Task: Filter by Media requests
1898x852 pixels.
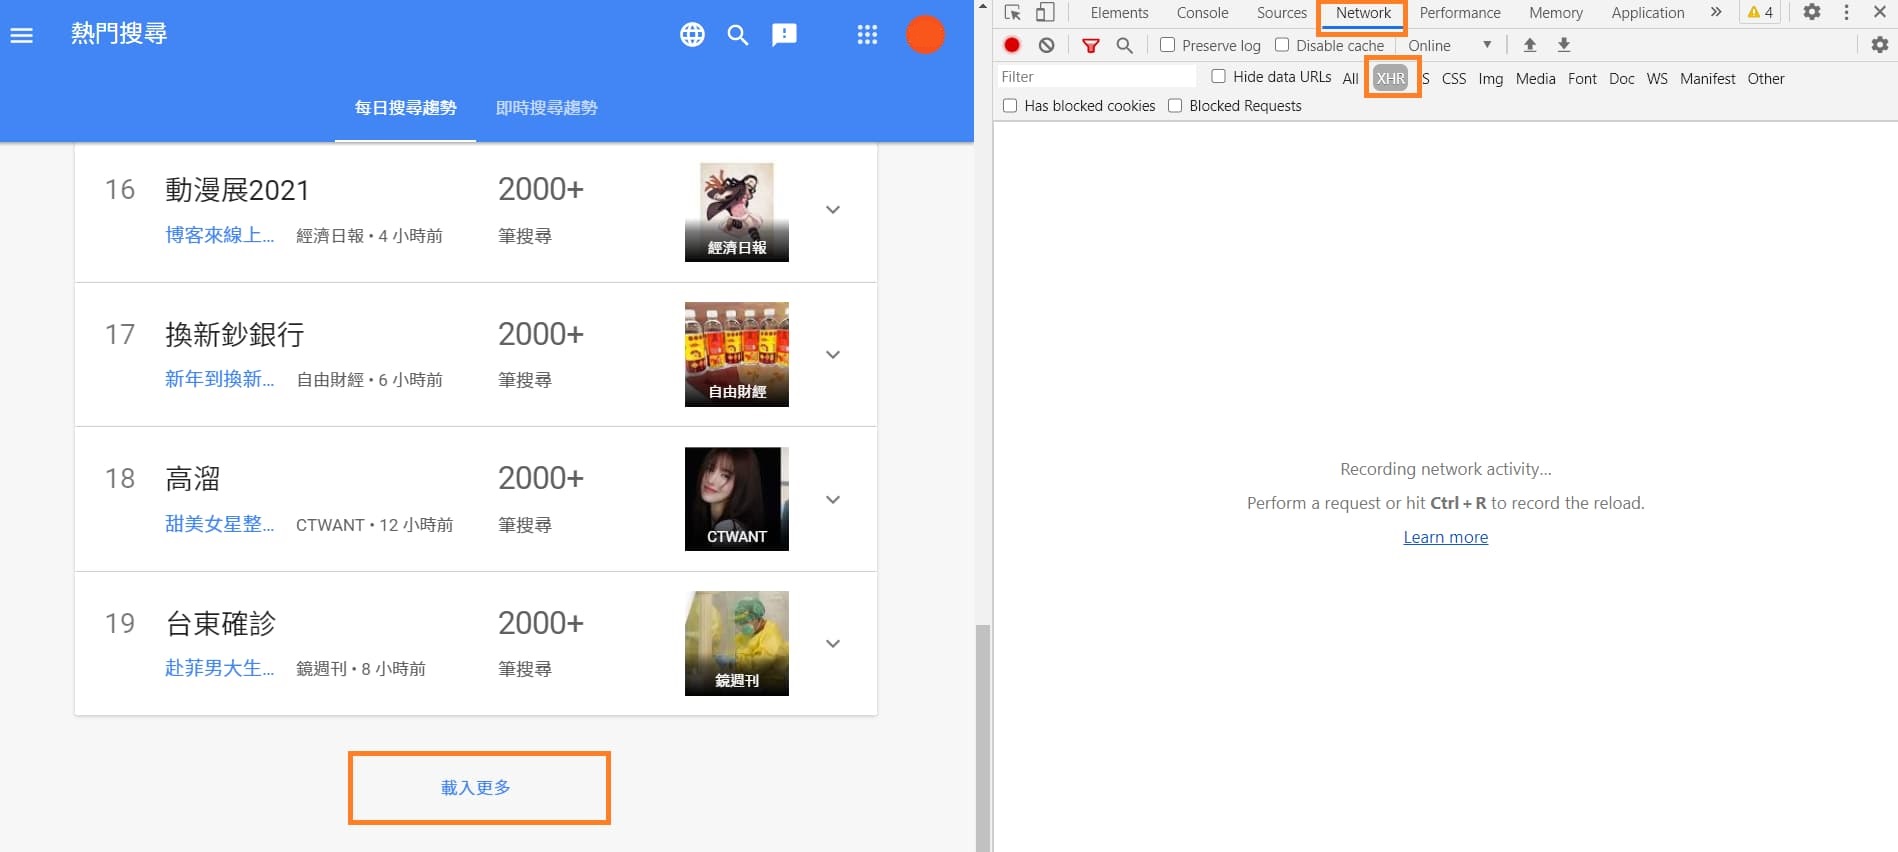Action: [x=1535, y=78]
